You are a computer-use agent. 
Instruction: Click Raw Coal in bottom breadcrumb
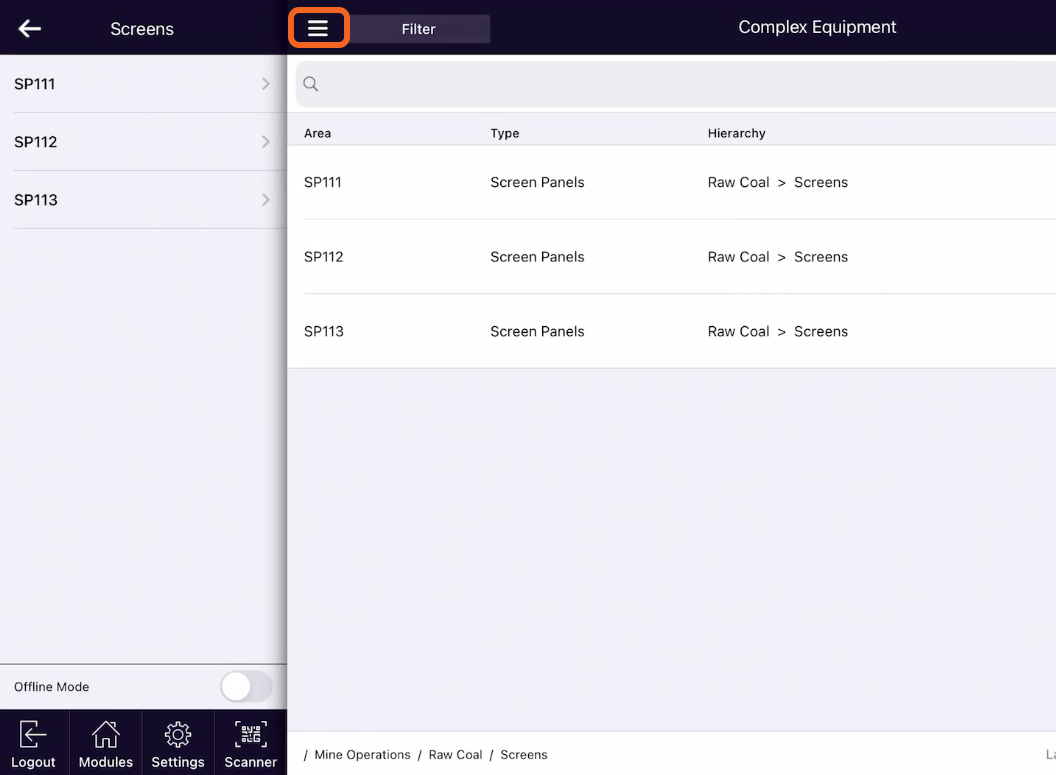pos(455,755)
